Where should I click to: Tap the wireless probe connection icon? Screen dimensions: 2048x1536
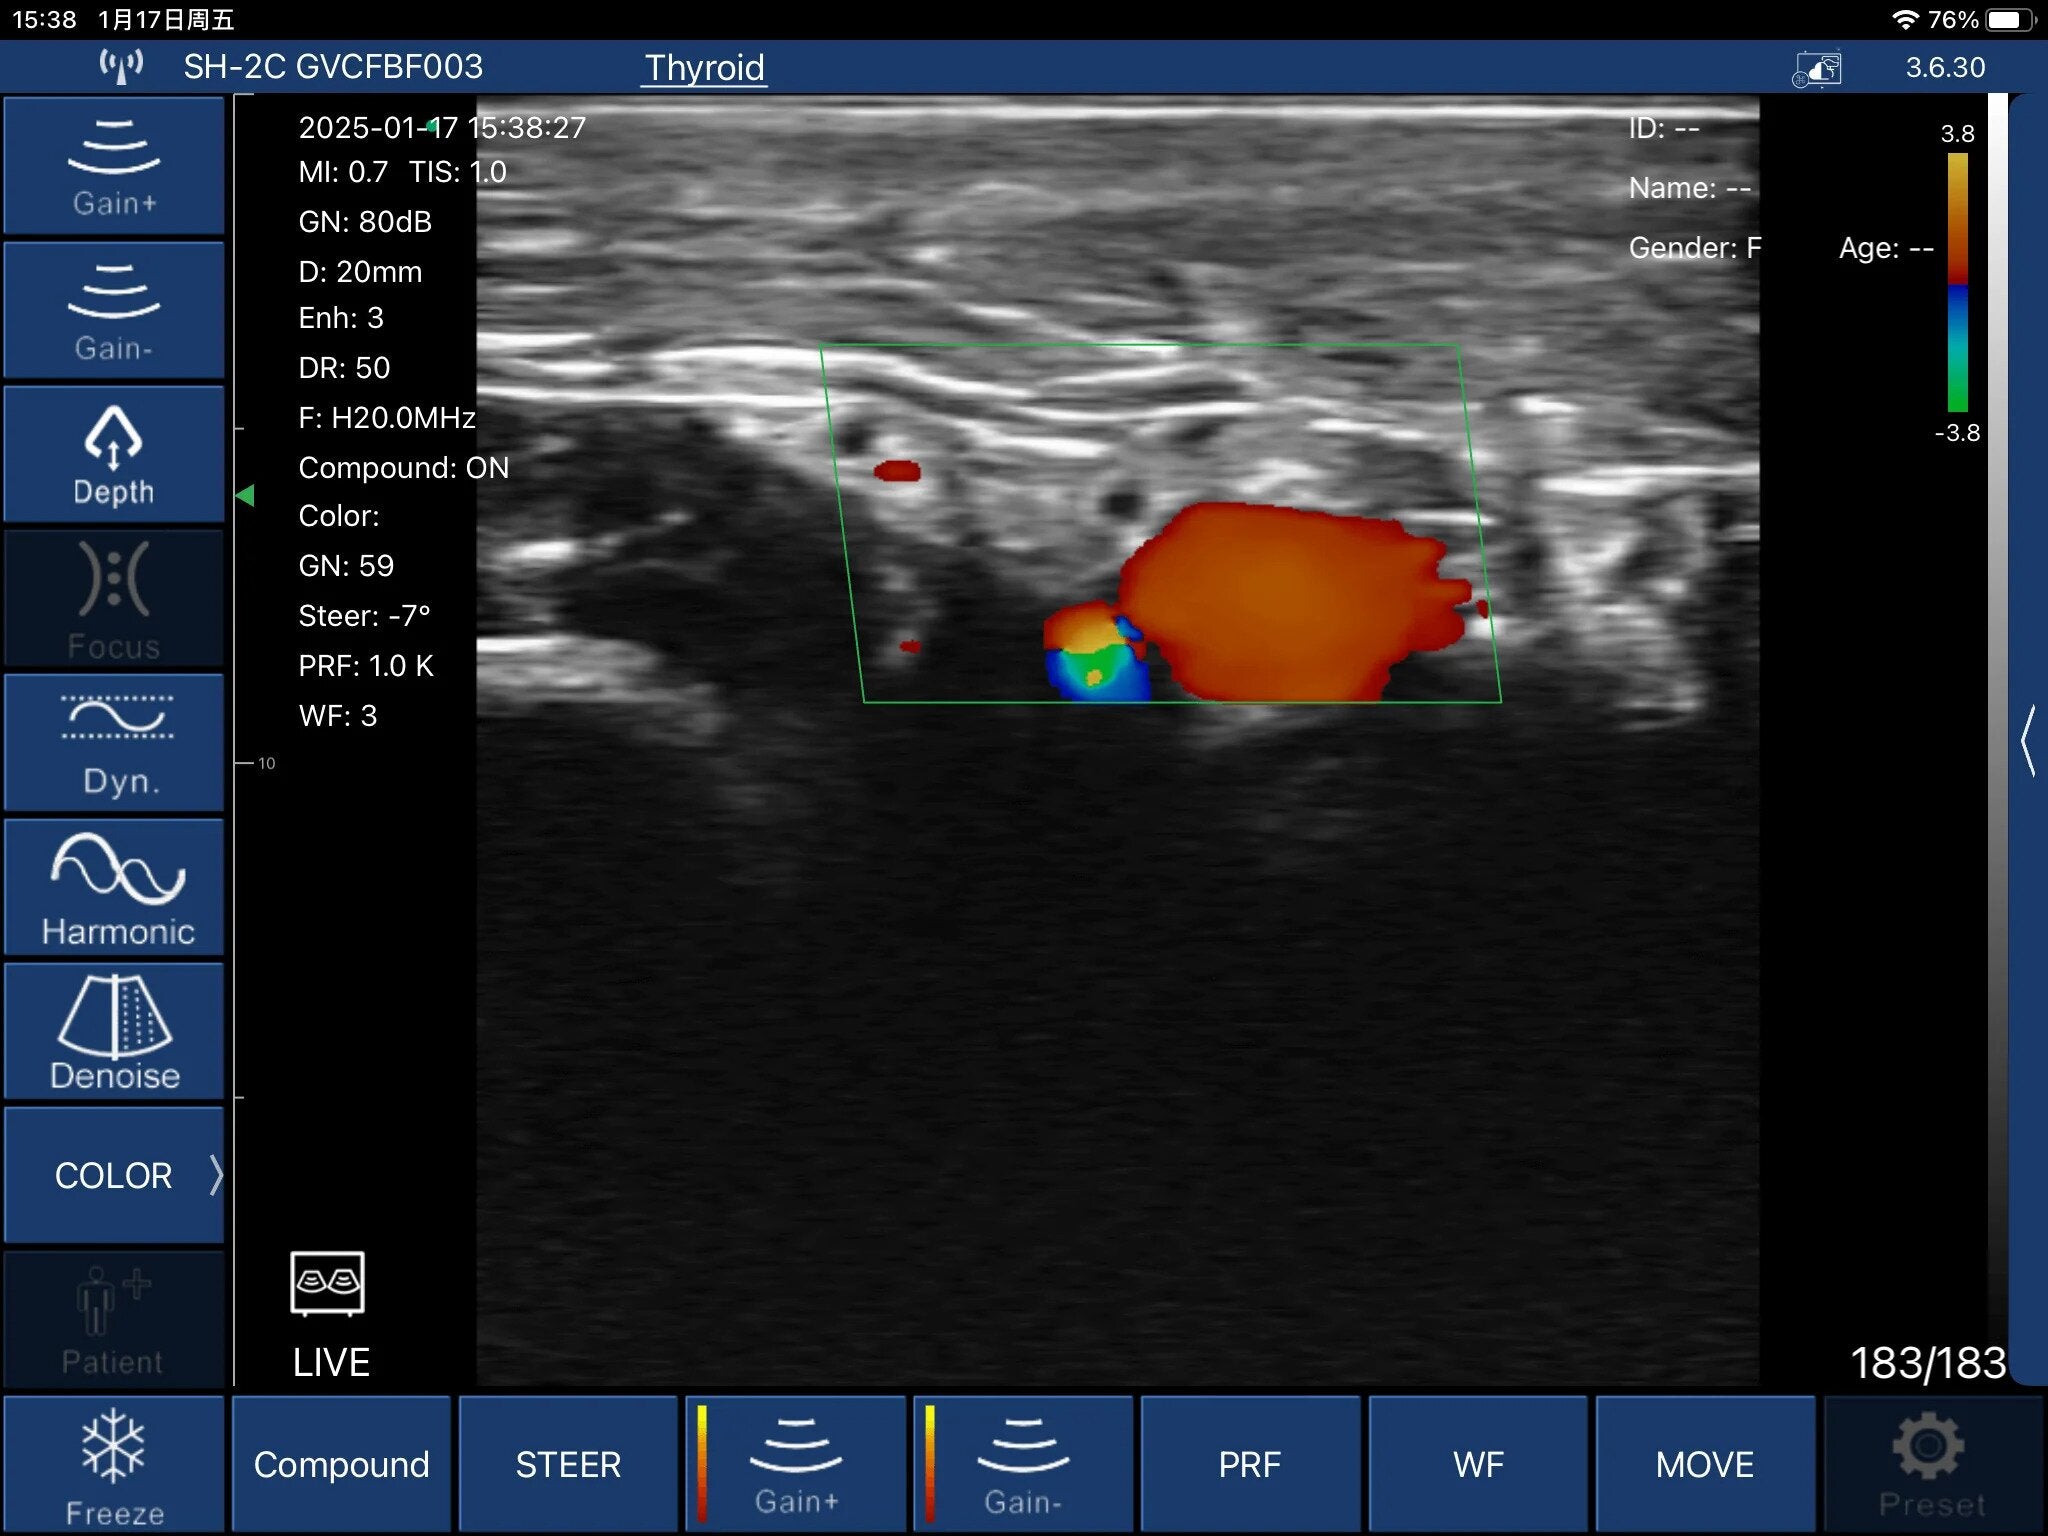pos(121,67)
